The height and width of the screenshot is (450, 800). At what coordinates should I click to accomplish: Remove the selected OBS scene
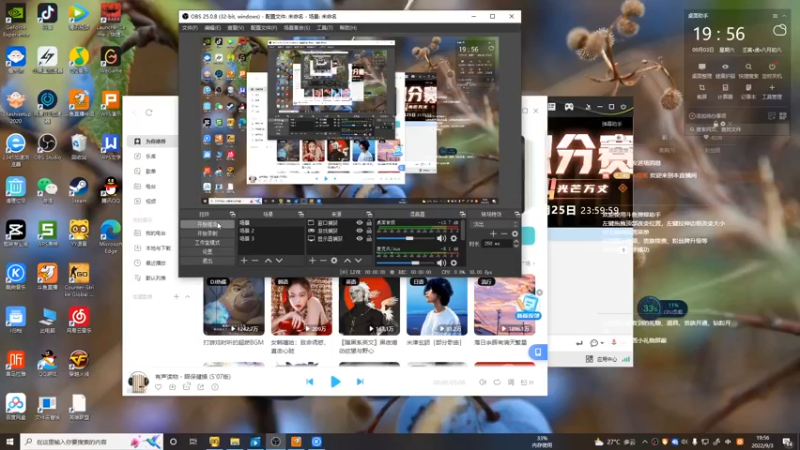[x=255, y=261]
